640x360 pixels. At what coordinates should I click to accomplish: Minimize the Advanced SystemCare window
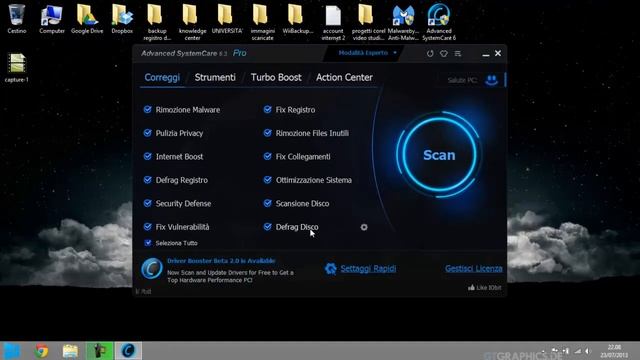click(x=485, y=54)
